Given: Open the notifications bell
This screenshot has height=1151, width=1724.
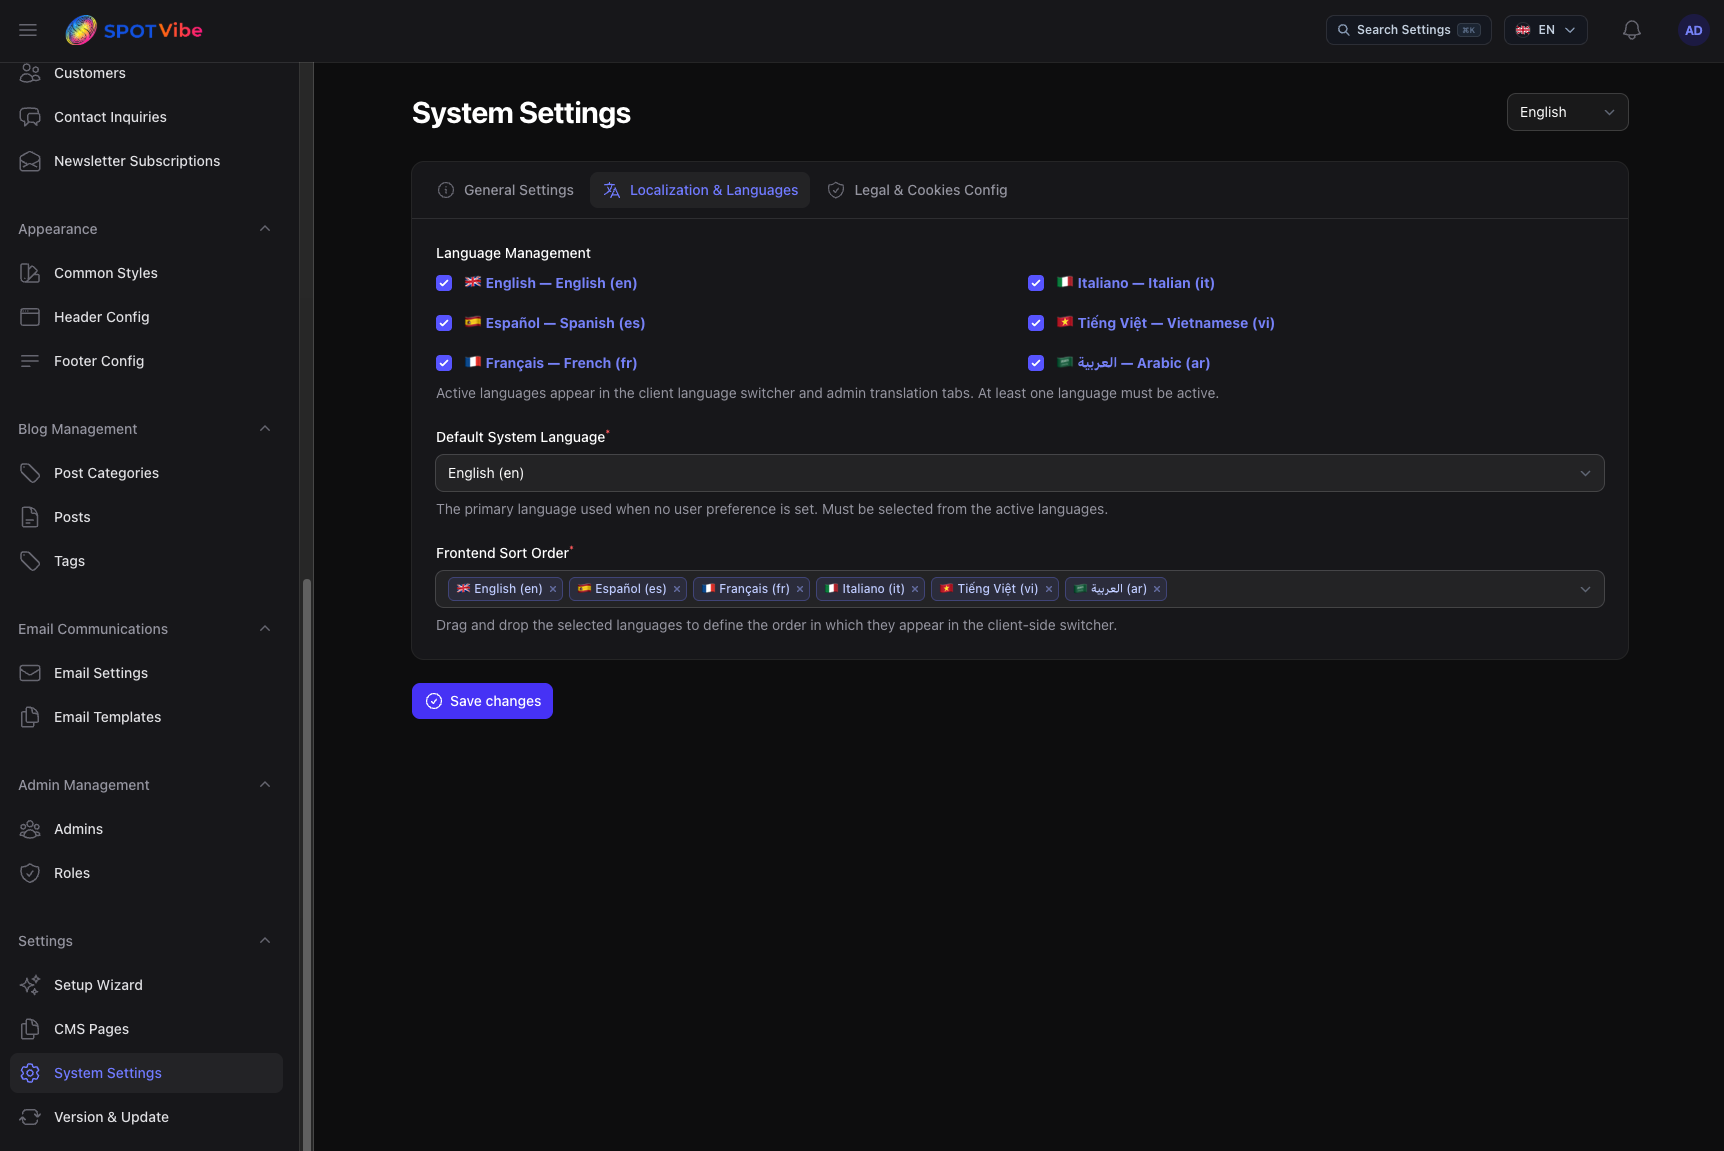Looking at the screenshot, I should point(1631,30).
